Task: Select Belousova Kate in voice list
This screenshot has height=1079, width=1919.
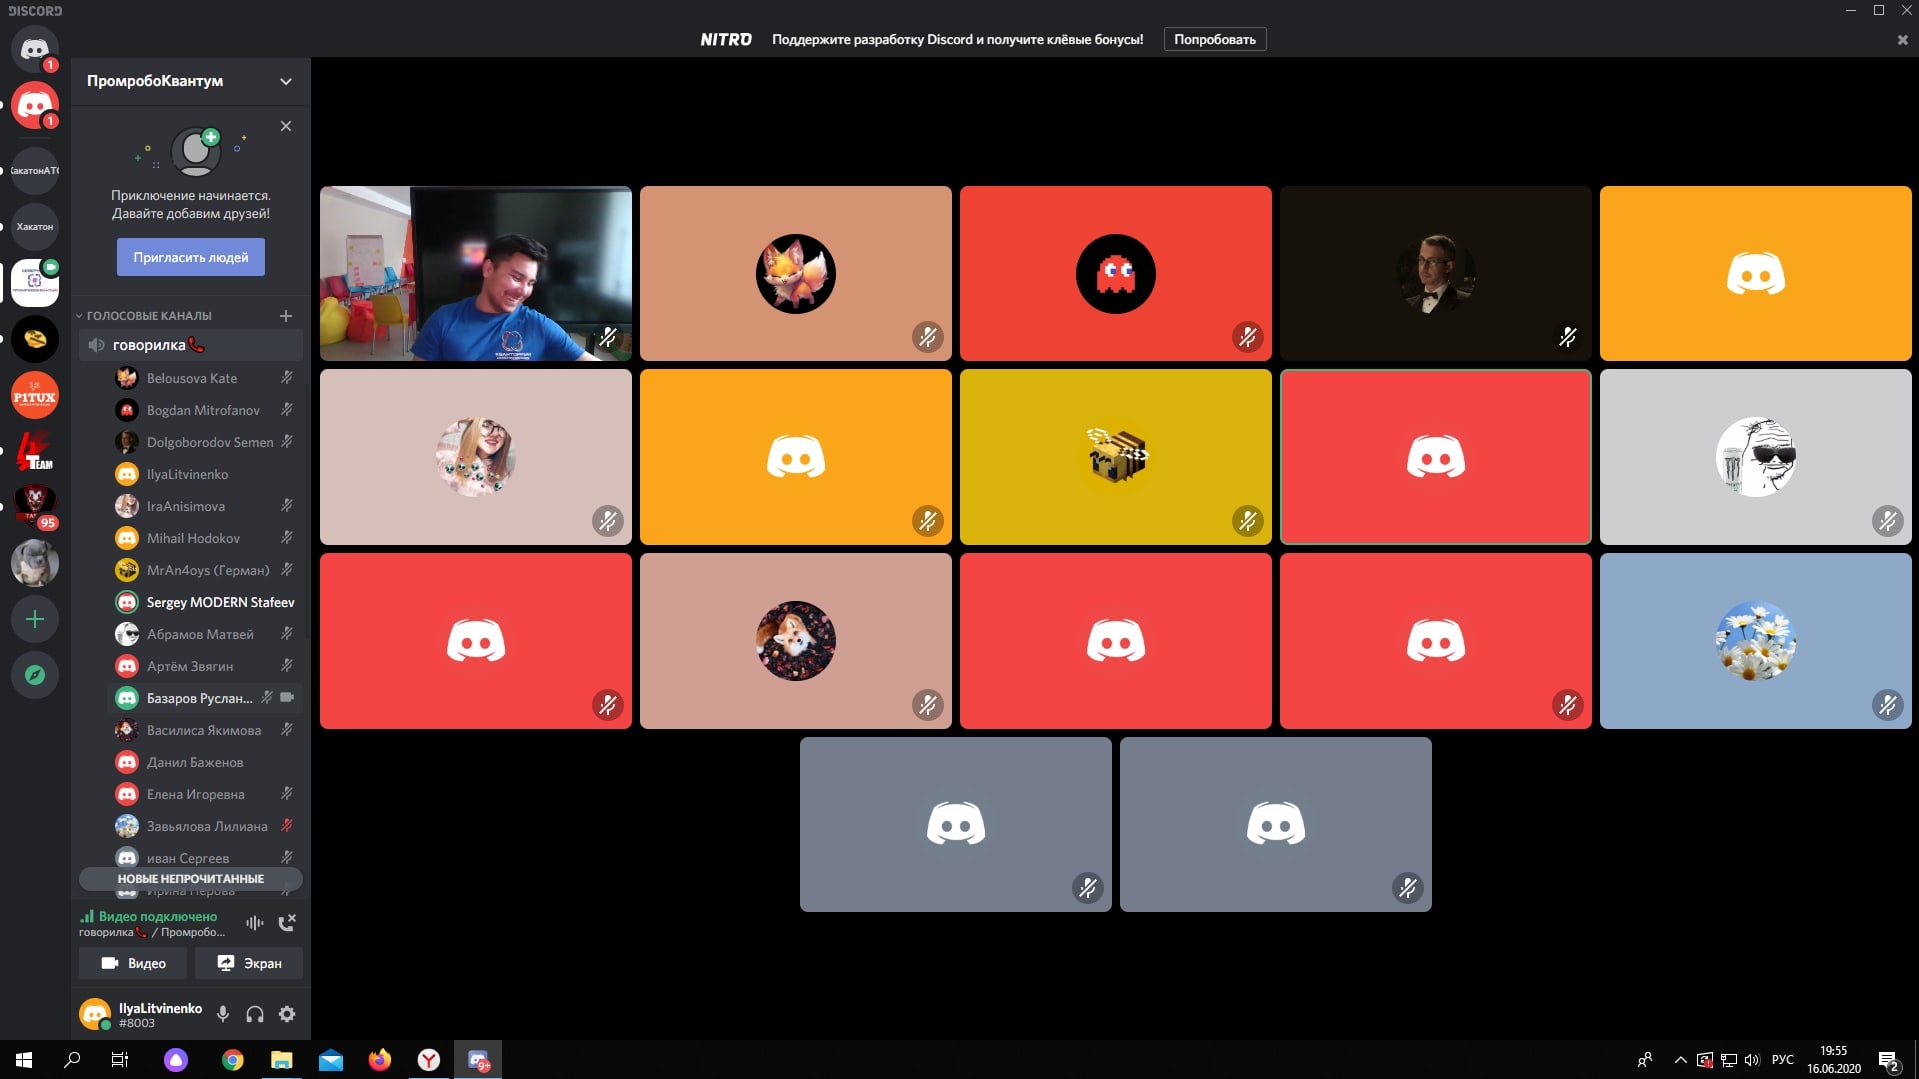Action: [204, 378]
